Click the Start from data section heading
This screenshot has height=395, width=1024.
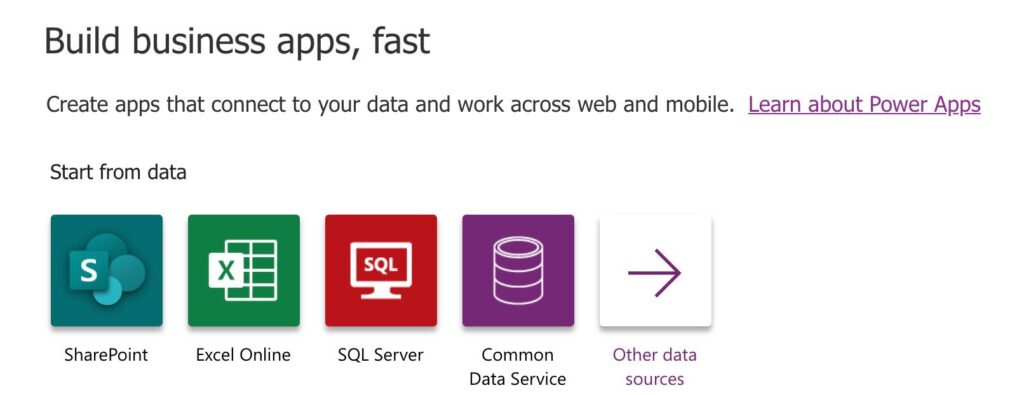(118, 172)
